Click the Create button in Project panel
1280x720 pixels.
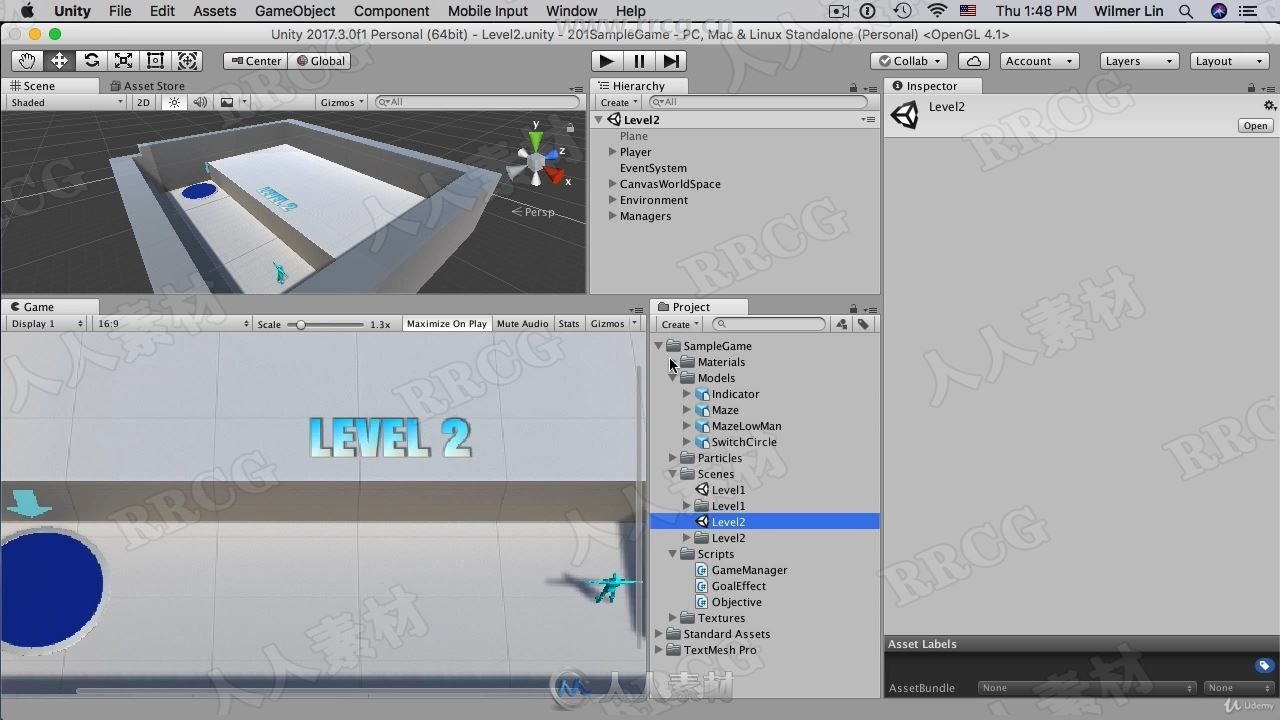pyautogui.click(x=679, y=324)
